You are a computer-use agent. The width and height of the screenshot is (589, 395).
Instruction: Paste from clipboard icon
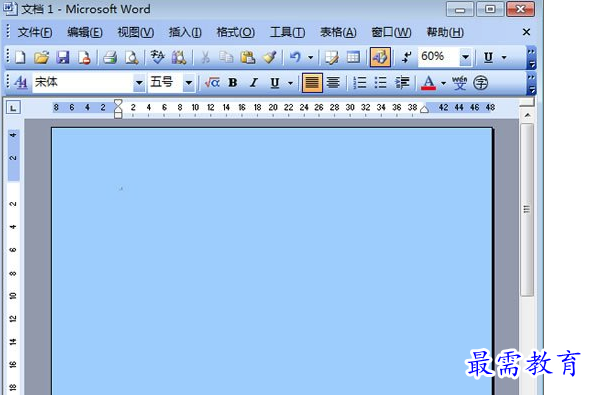click(x=248, y=57)
